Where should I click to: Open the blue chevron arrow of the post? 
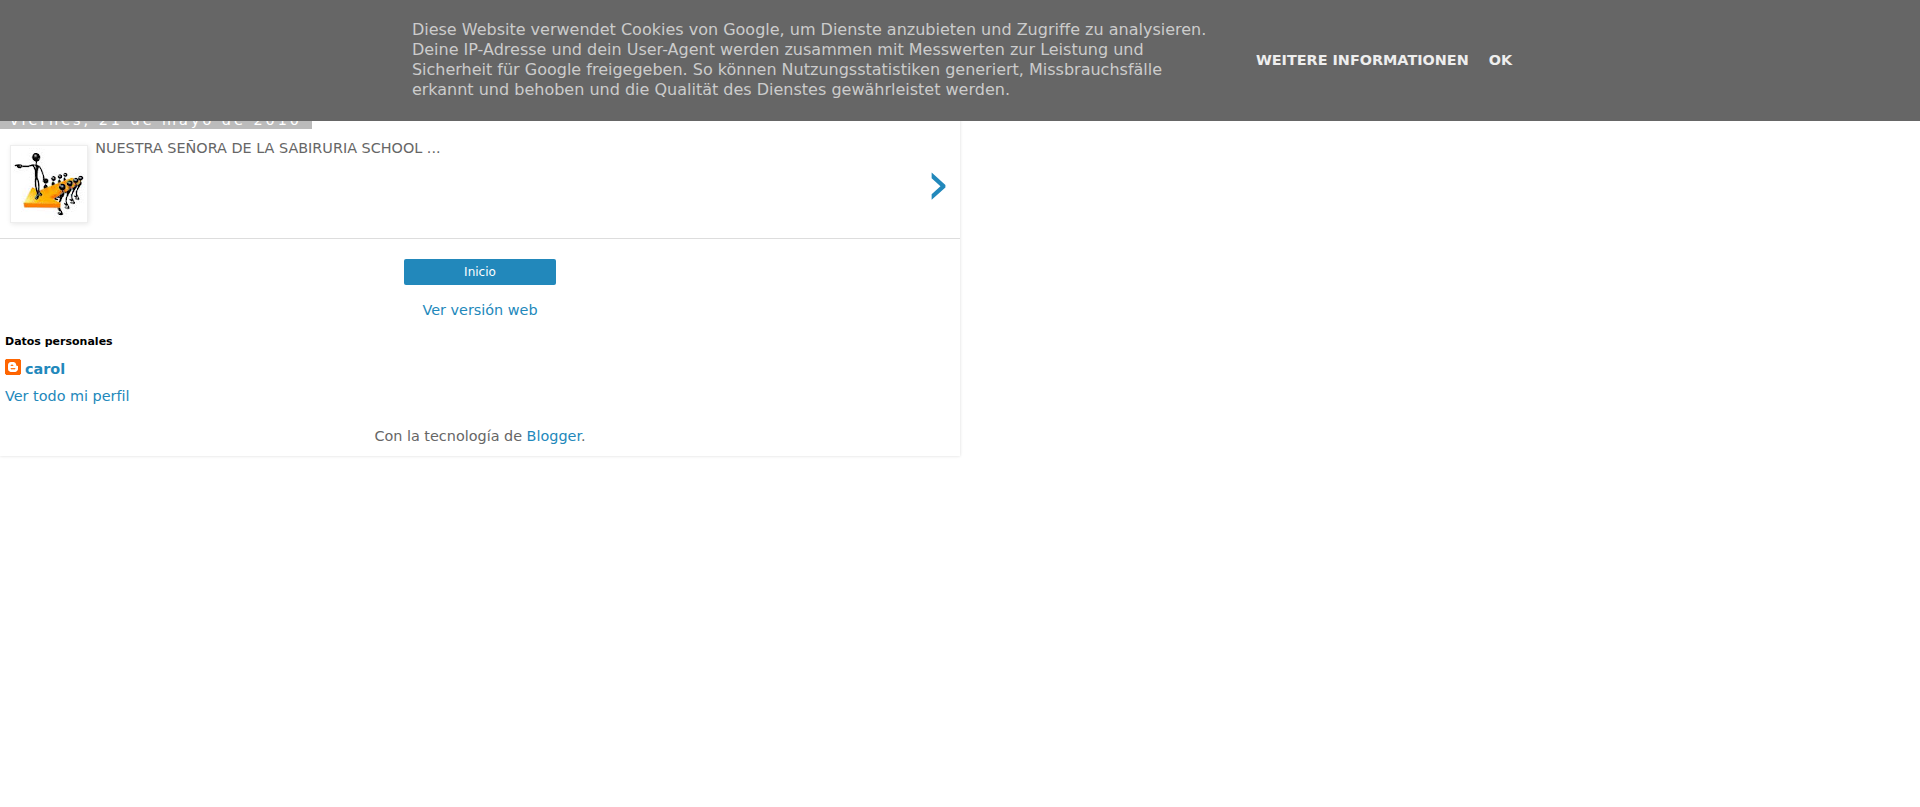tap(938, 186)
